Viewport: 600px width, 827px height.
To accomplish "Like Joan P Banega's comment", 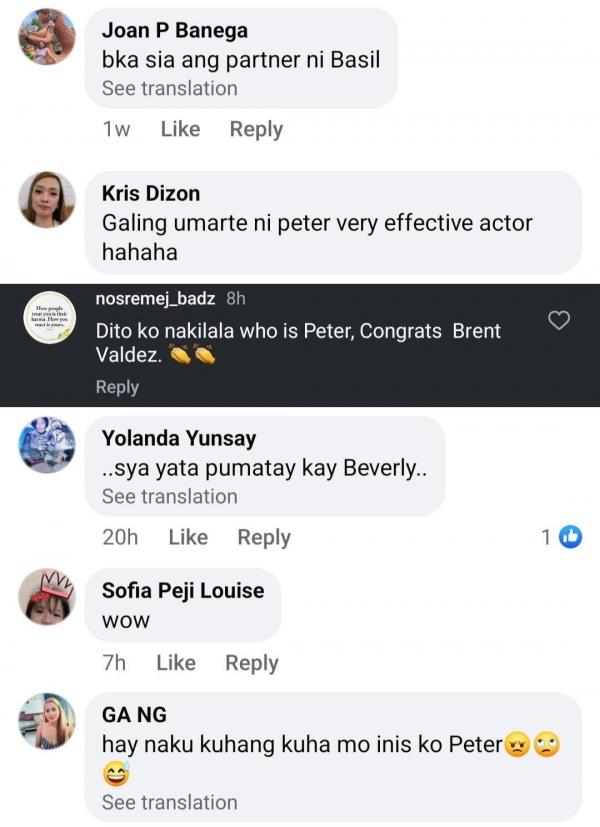I will pyautogui.click(x=180, y=129).
